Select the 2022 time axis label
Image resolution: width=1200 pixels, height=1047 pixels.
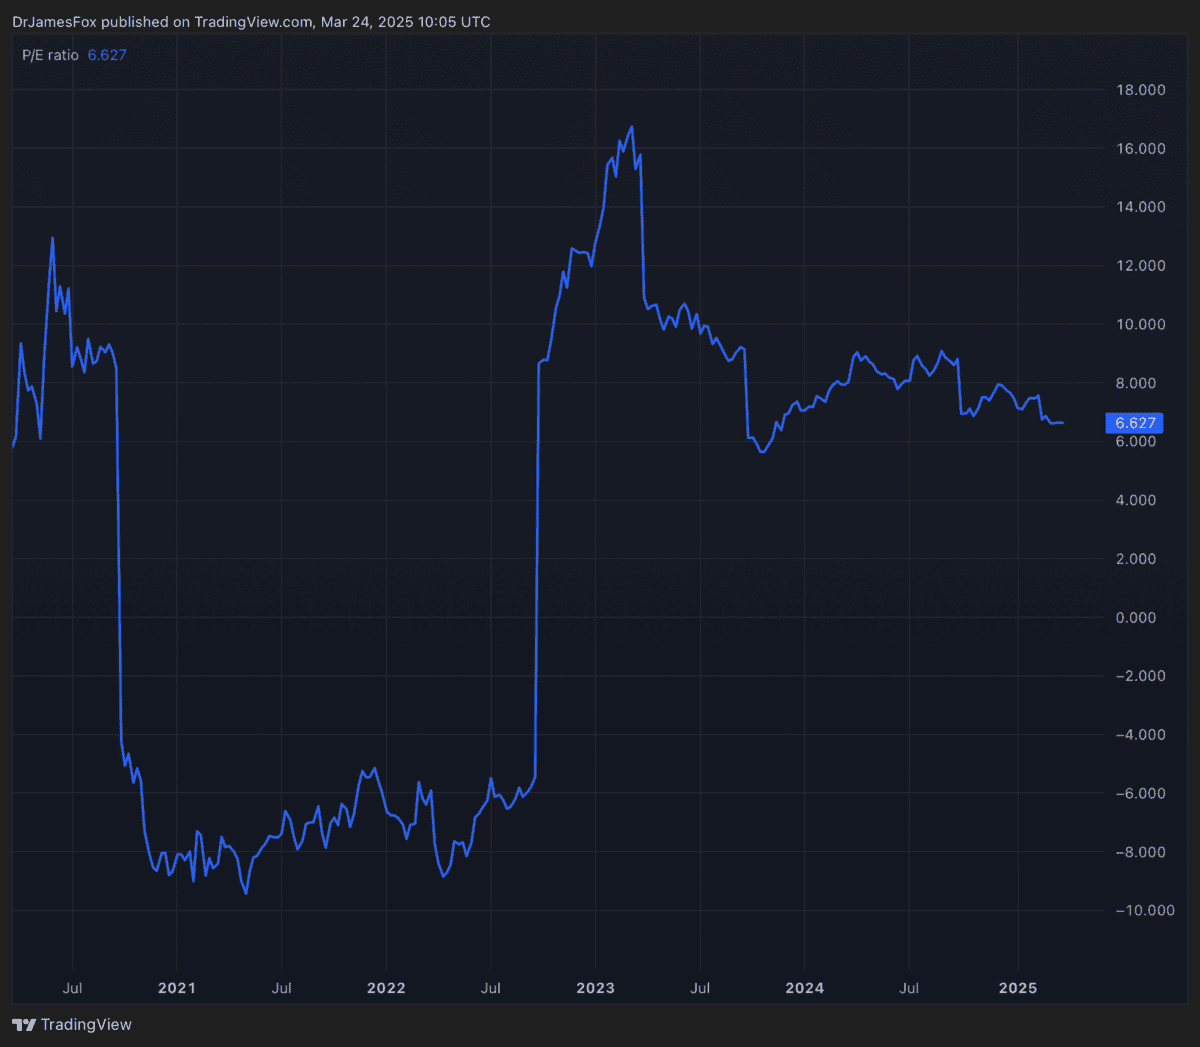386,988
